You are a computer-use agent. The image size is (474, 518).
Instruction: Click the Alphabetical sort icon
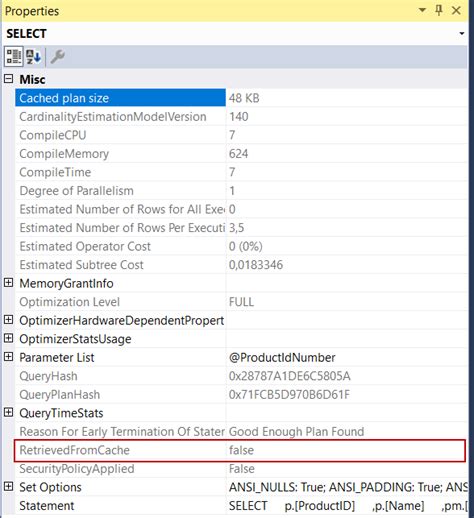(33, 56)
